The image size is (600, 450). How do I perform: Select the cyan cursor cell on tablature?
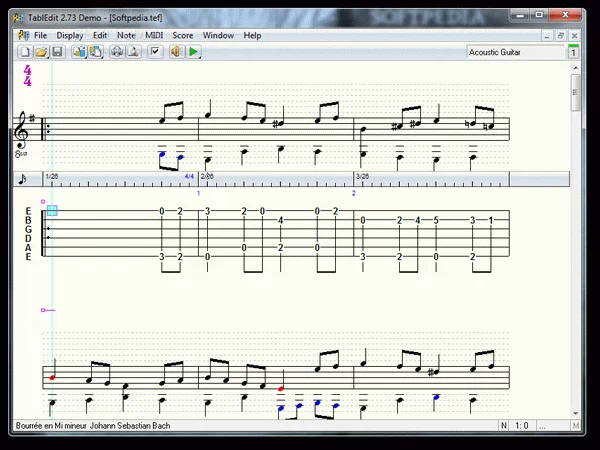tap(52, 210)
